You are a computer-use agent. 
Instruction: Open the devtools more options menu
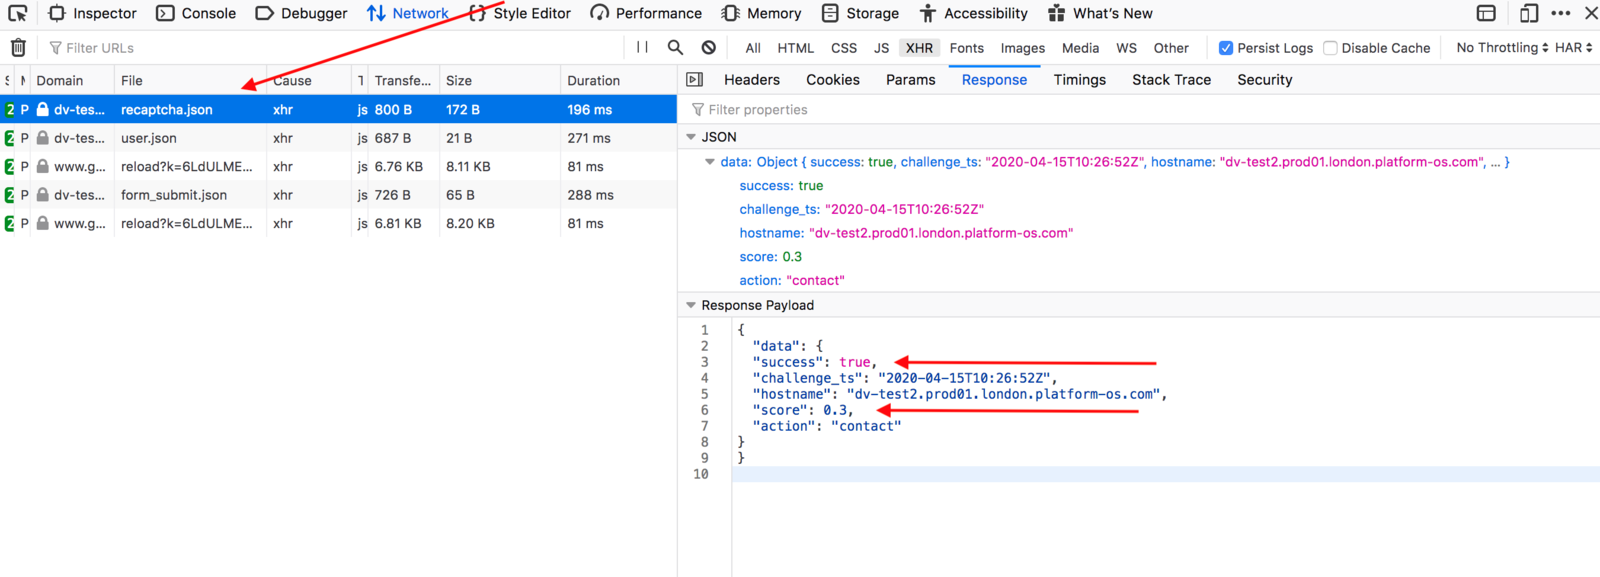pos(1560,13)
